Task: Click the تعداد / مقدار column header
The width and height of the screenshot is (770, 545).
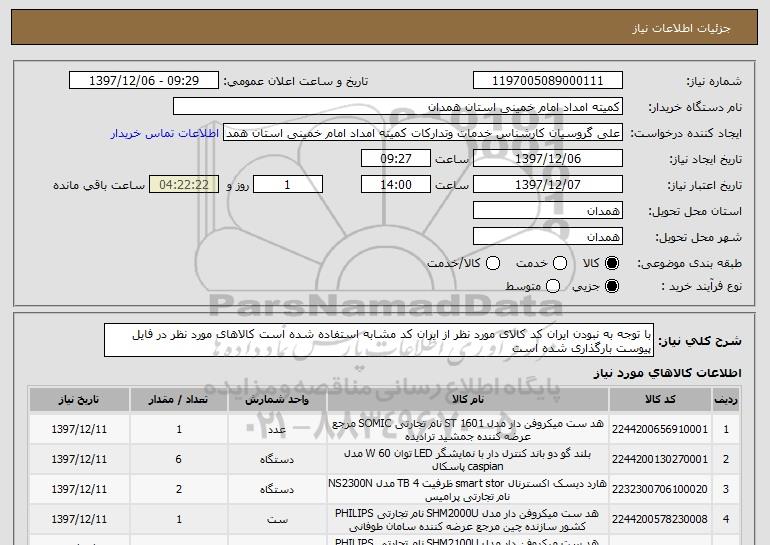Action: pos(178,400)
